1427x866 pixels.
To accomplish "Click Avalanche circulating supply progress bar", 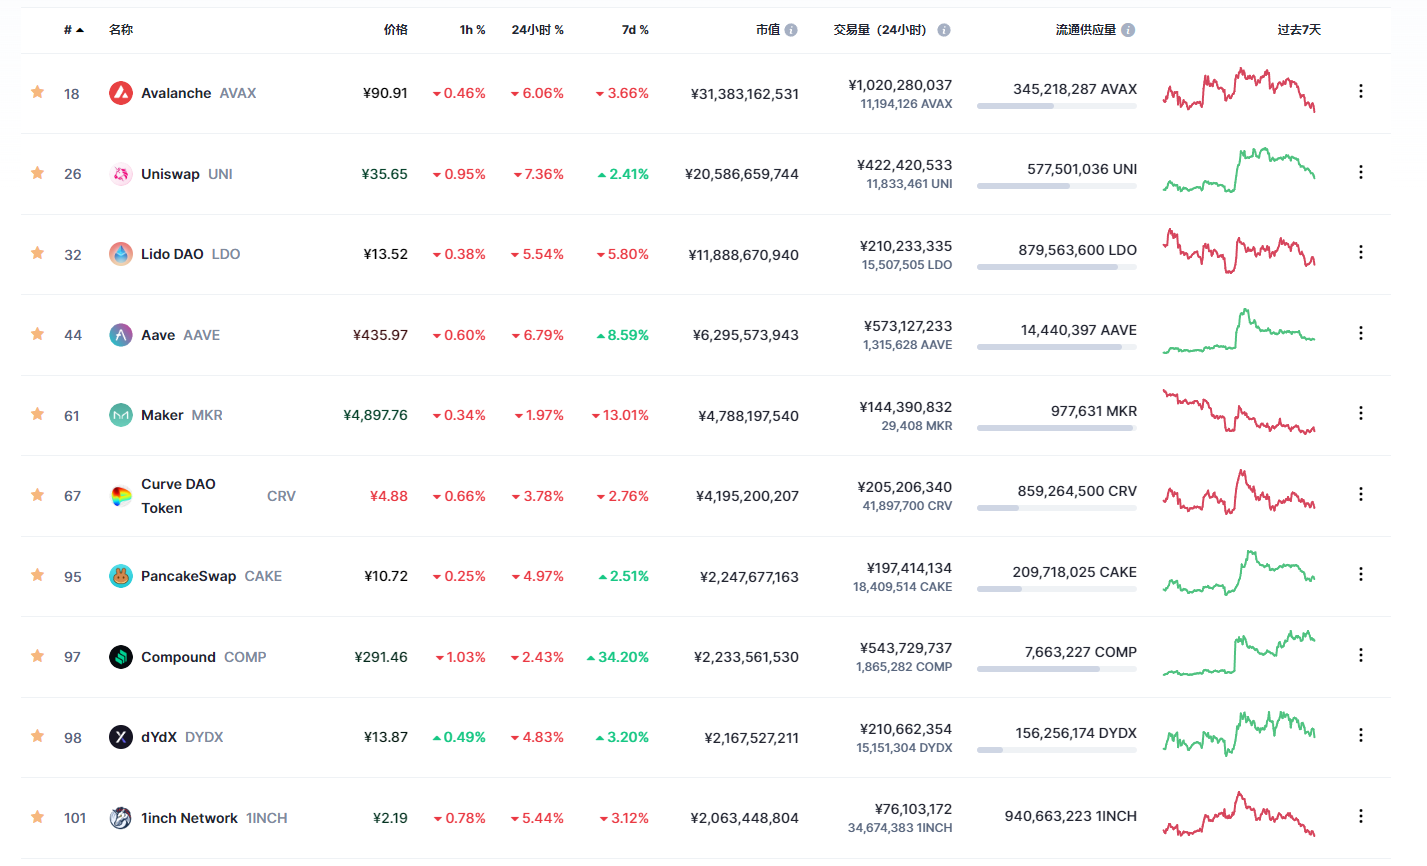I will tap(1057, 106).
